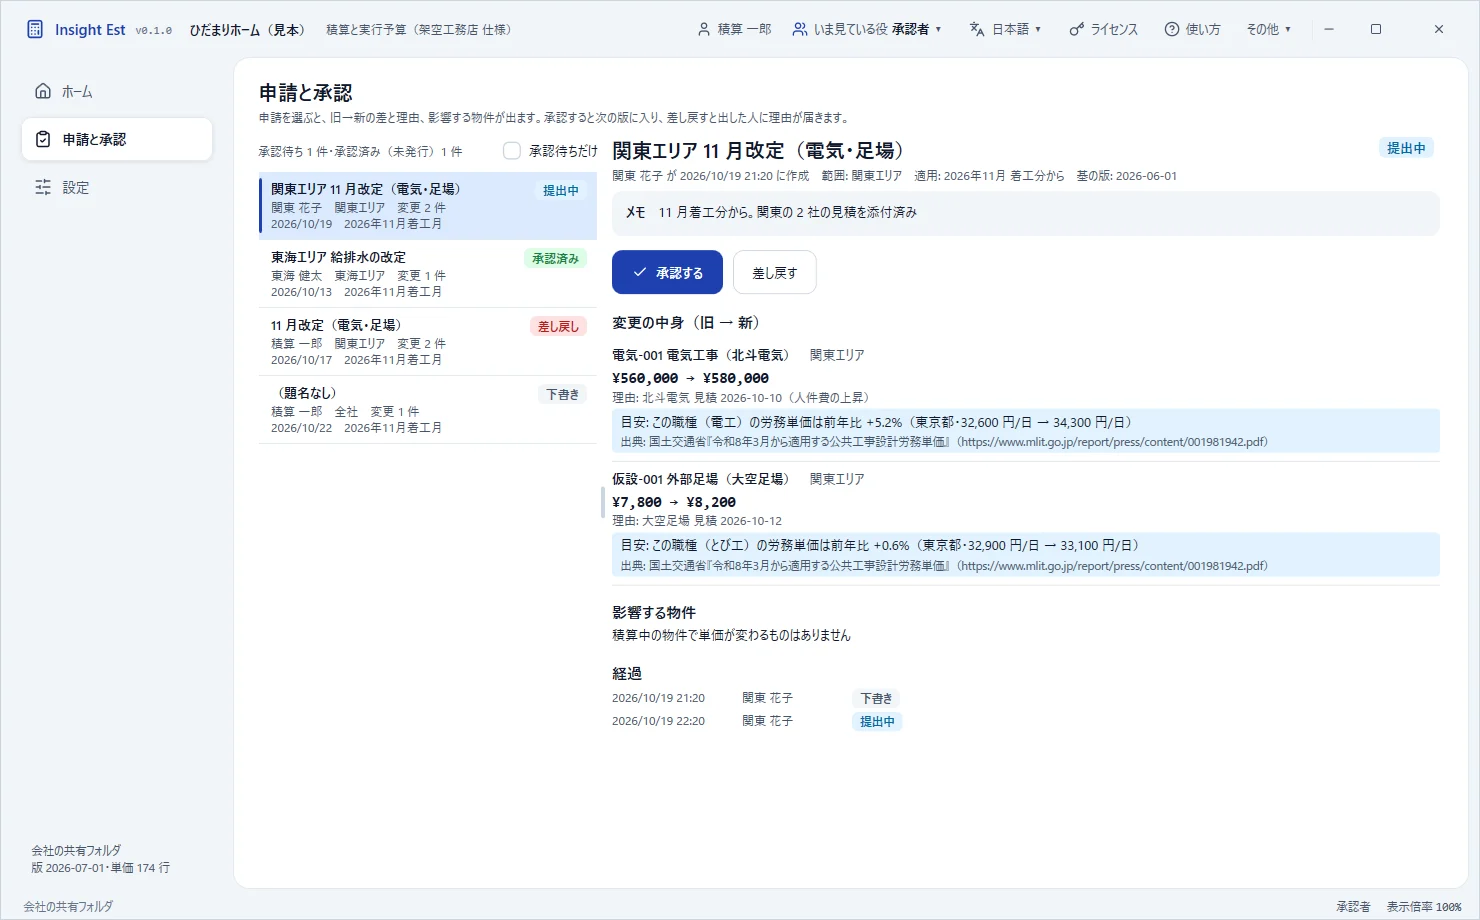Image resolution: width=1480 pixels, height=920 pixels.
Task: Select the 11 月改定（電気・足場） request by 積算 一郎
Action: click(x=428, y=342)
